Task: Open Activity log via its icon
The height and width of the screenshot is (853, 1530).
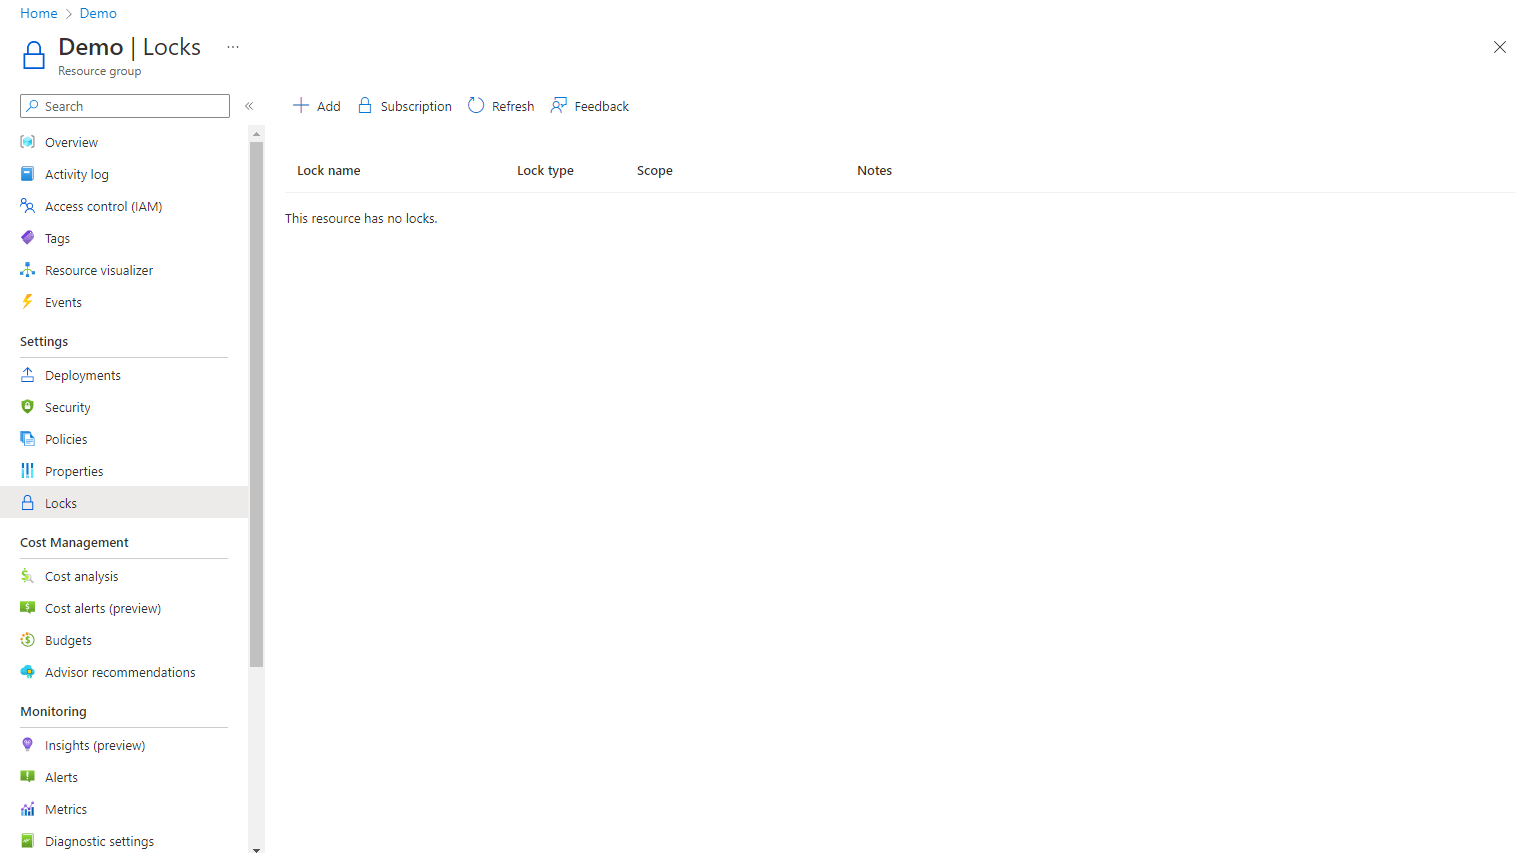Action: [28, 174]
